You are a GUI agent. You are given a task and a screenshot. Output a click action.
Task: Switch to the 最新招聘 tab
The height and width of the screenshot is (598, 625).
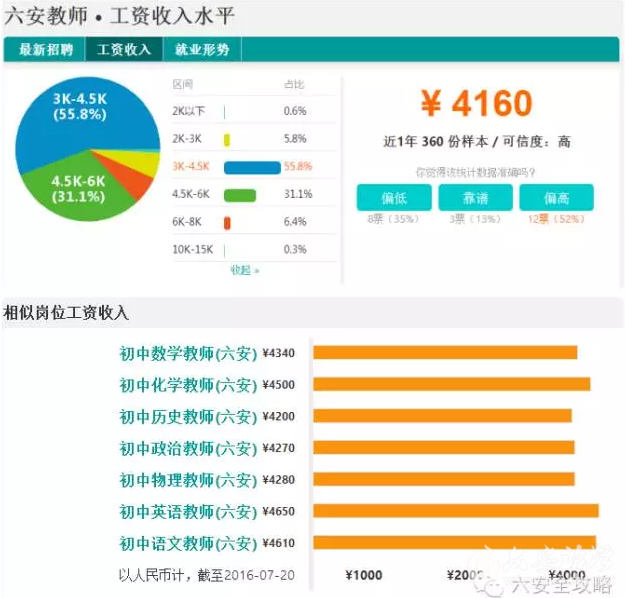[x=44, y=50]
